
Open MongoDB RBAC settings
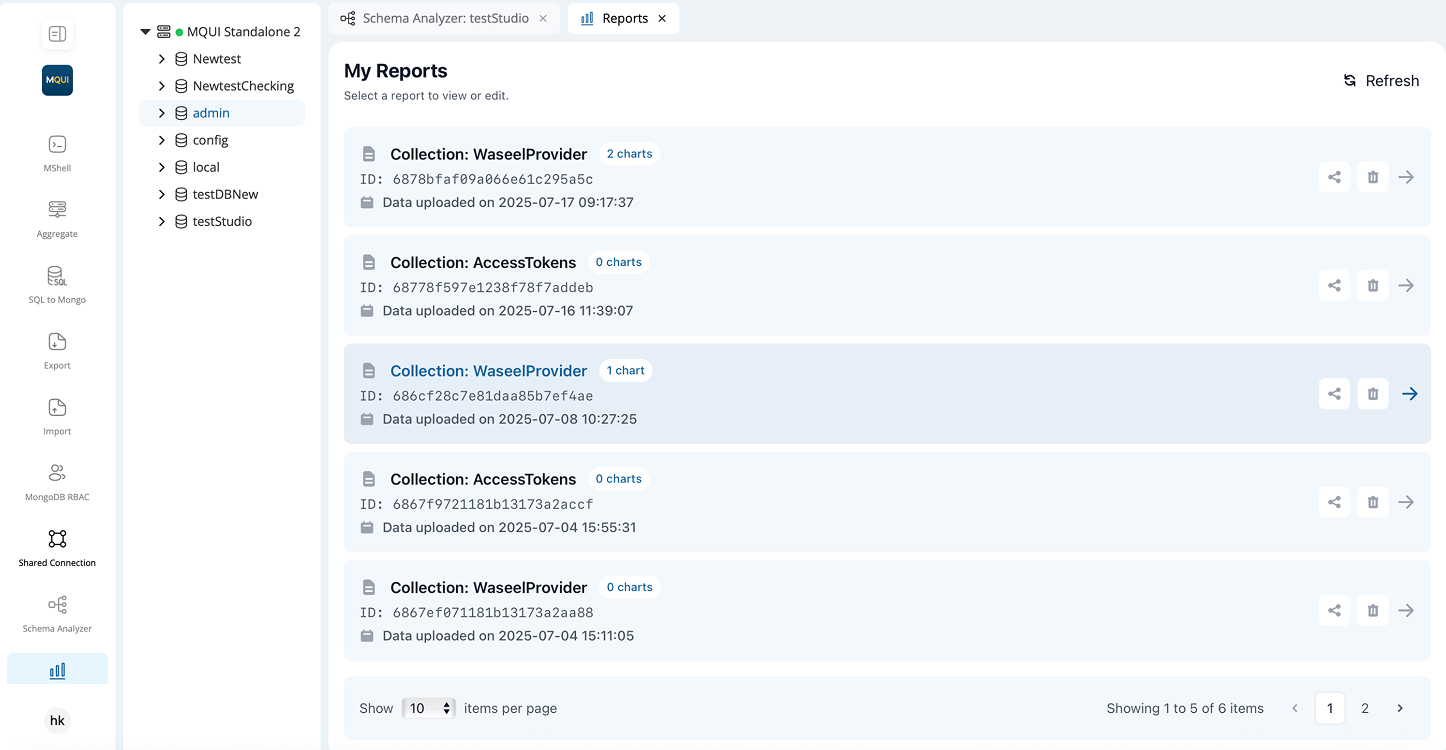(57, 479)
